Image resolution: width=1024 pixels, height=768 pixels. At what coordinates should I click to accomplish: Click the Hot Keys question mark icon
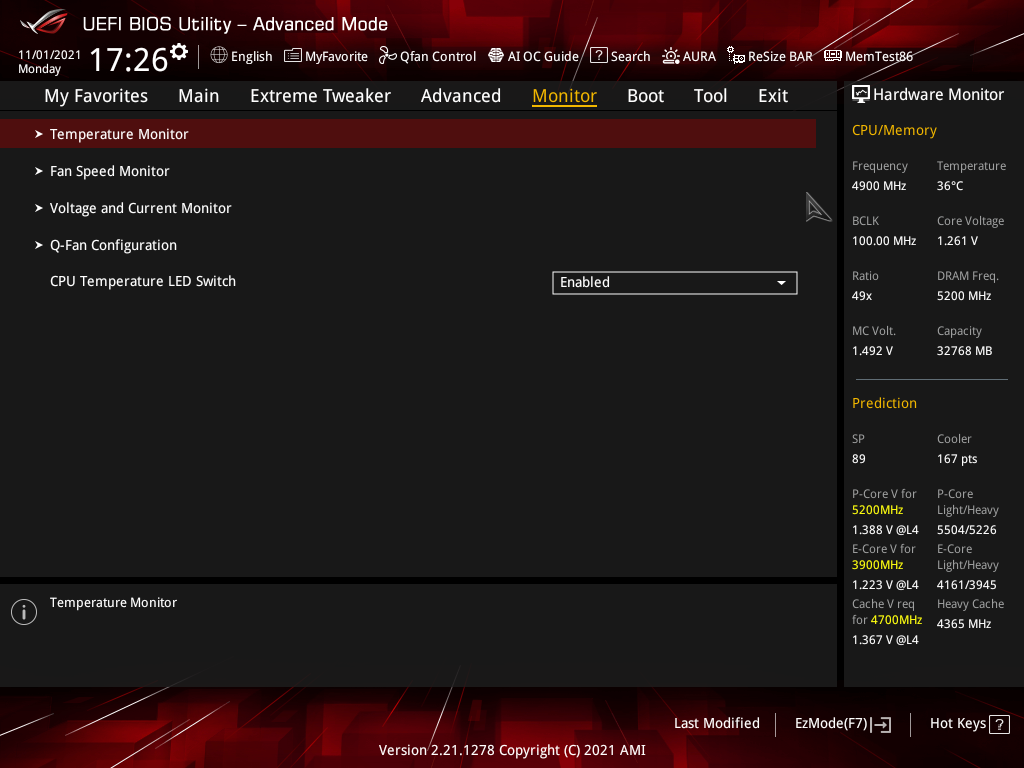[x=999, y=724]
